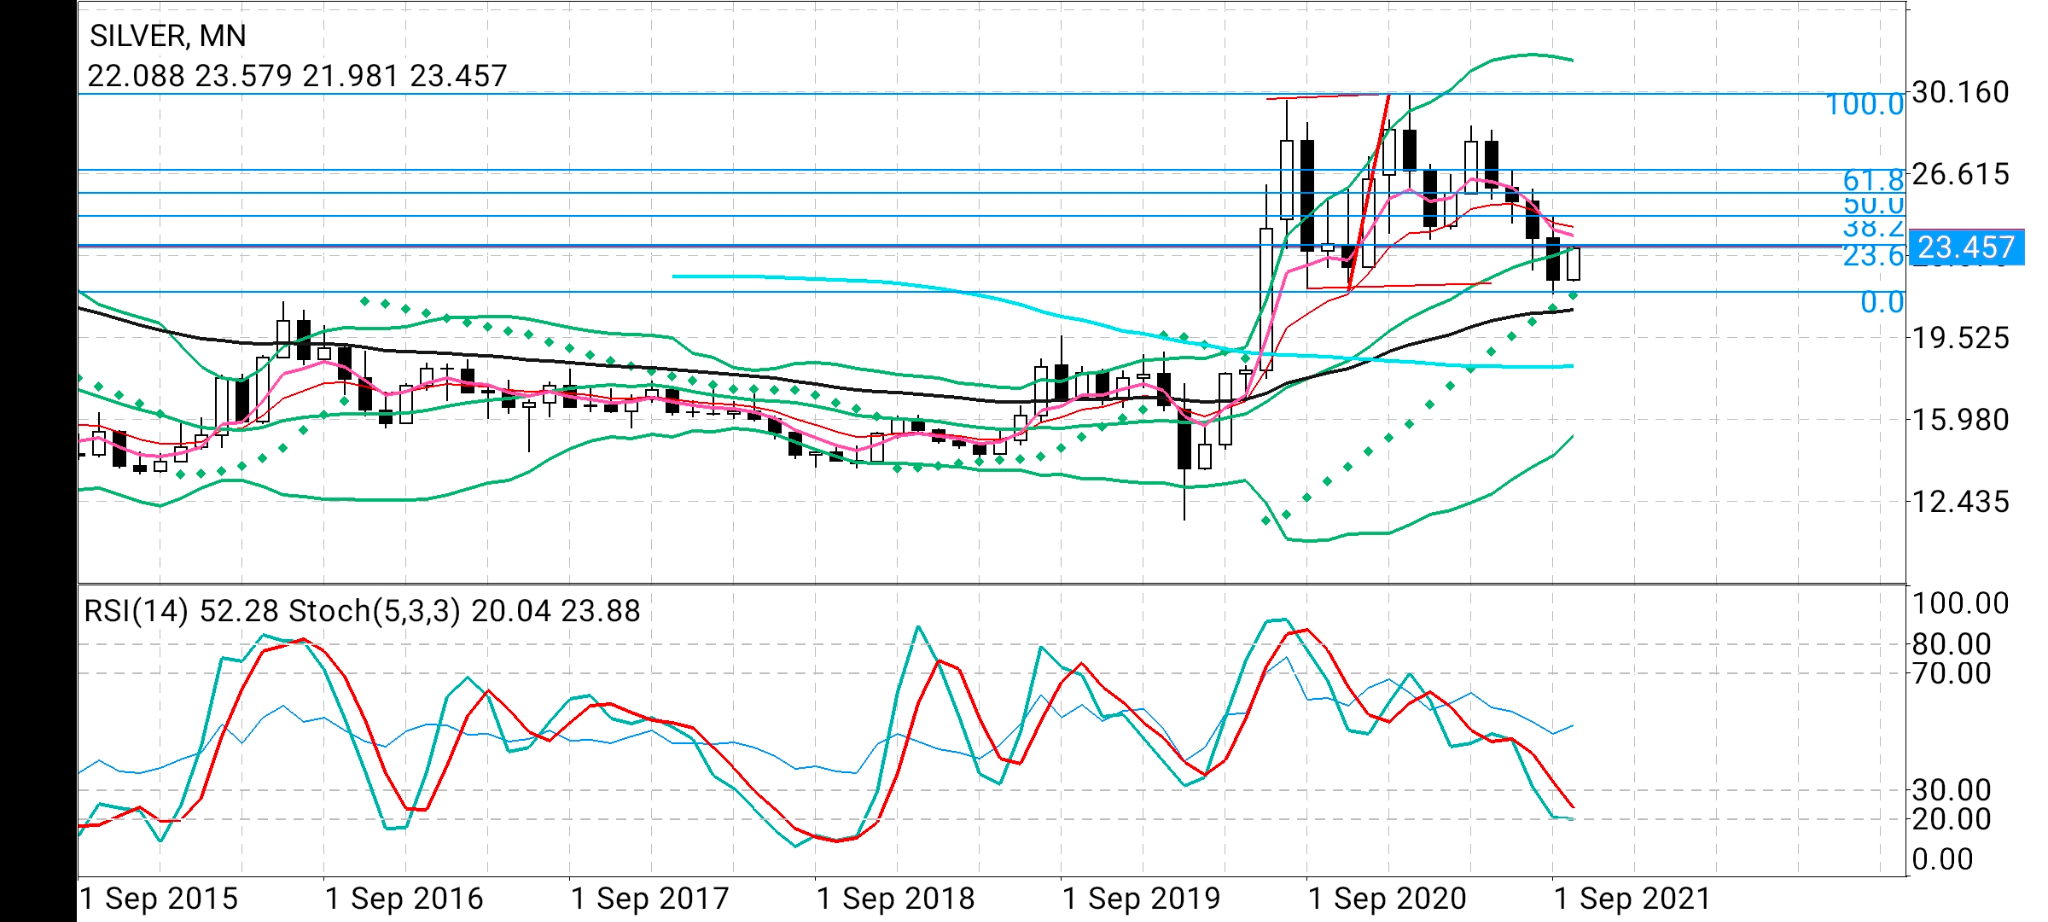This screenshot has width=2048, height=922.
Task: Click the 12.435 price axis label
Action: [1960, 502]
